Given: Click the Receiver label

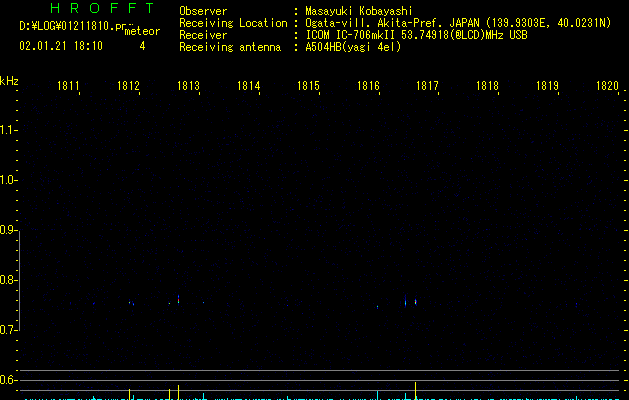Looking at the screenshot, I should click(x=203, y=35).
